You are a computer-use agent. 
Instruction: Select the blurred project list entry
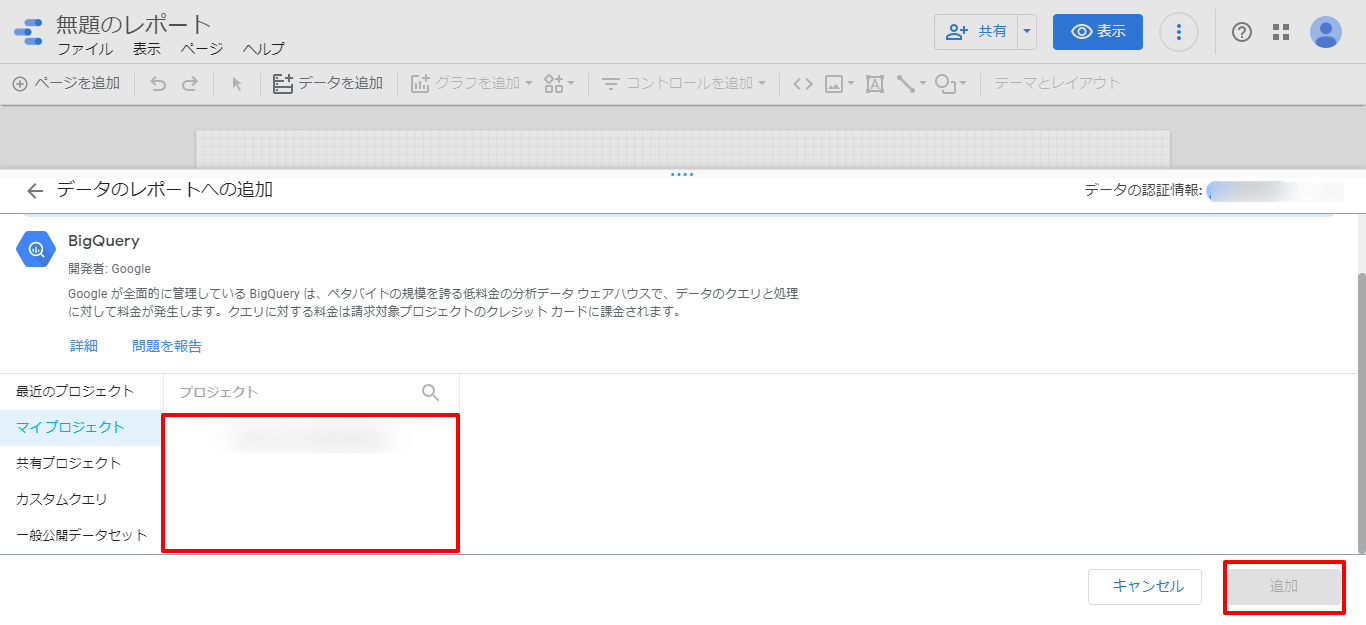pyautogui.click(x=310, y=437)
